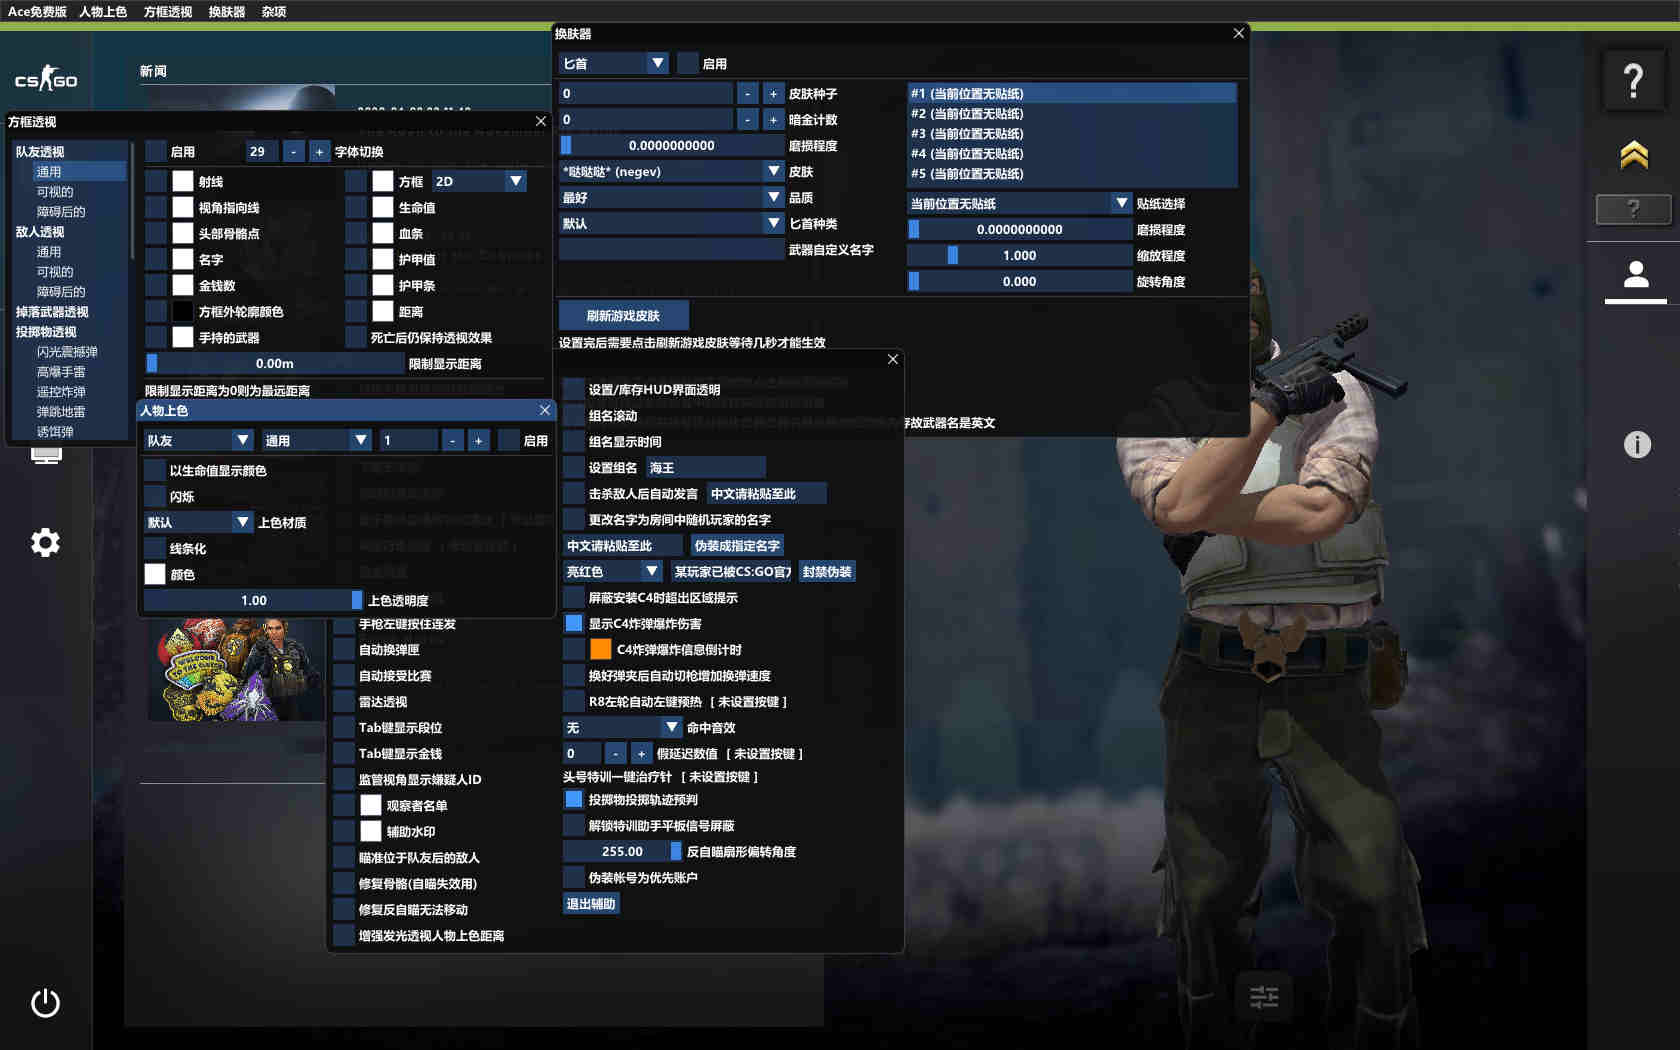Open the settings gear on left sidebar

[44, 542]
